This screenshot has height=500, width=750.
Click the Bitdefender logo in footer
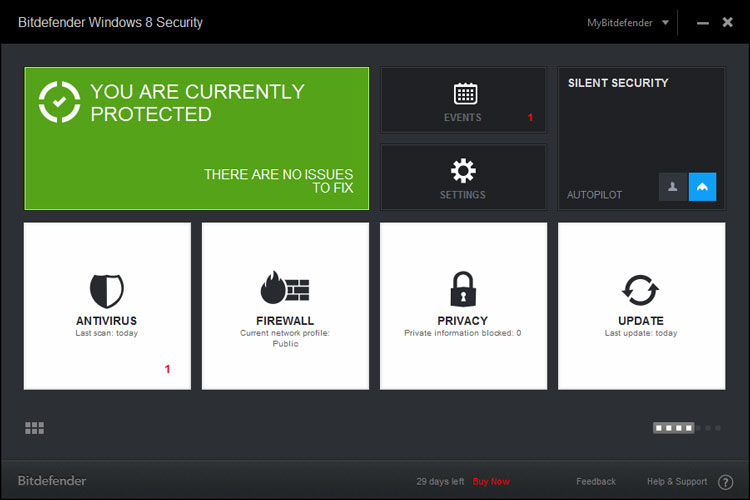[52, 480]
